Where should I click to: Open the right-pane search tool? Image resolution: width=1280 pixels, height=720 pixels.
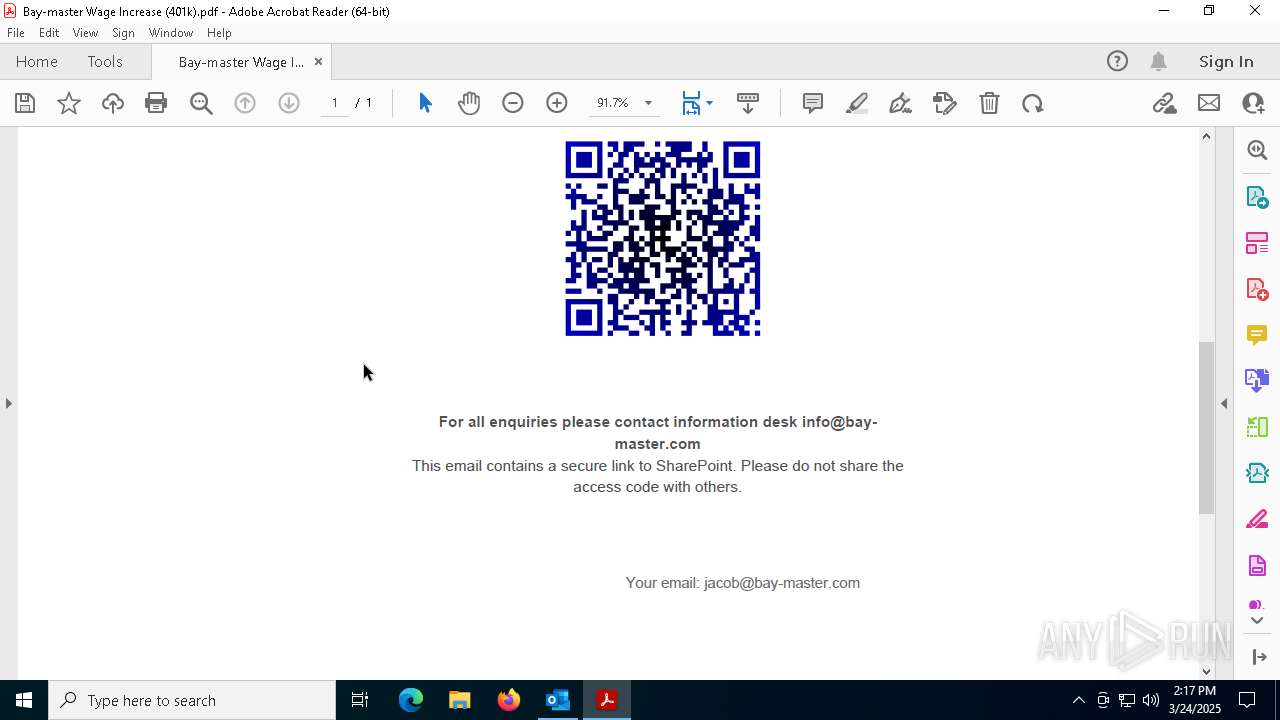coord(1257,150)
